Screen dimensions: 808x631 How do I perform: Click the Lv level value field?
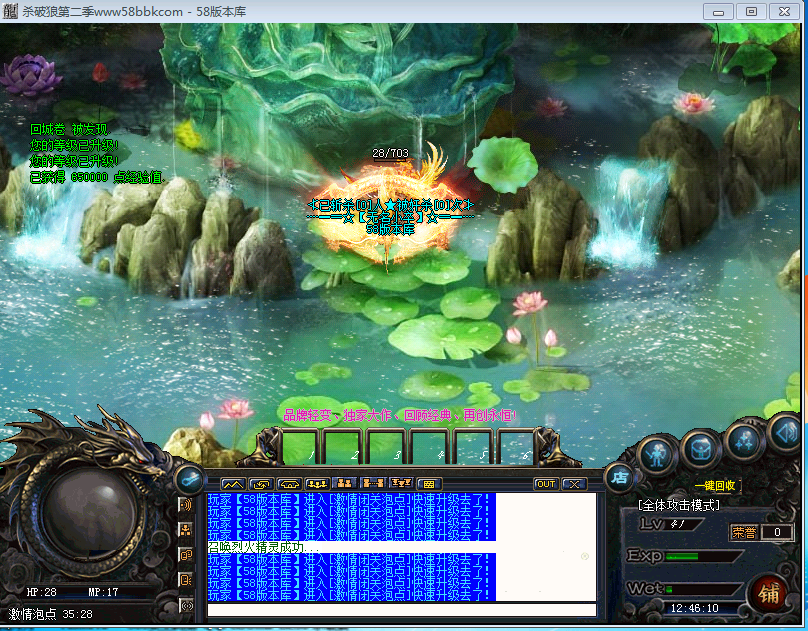683,524
